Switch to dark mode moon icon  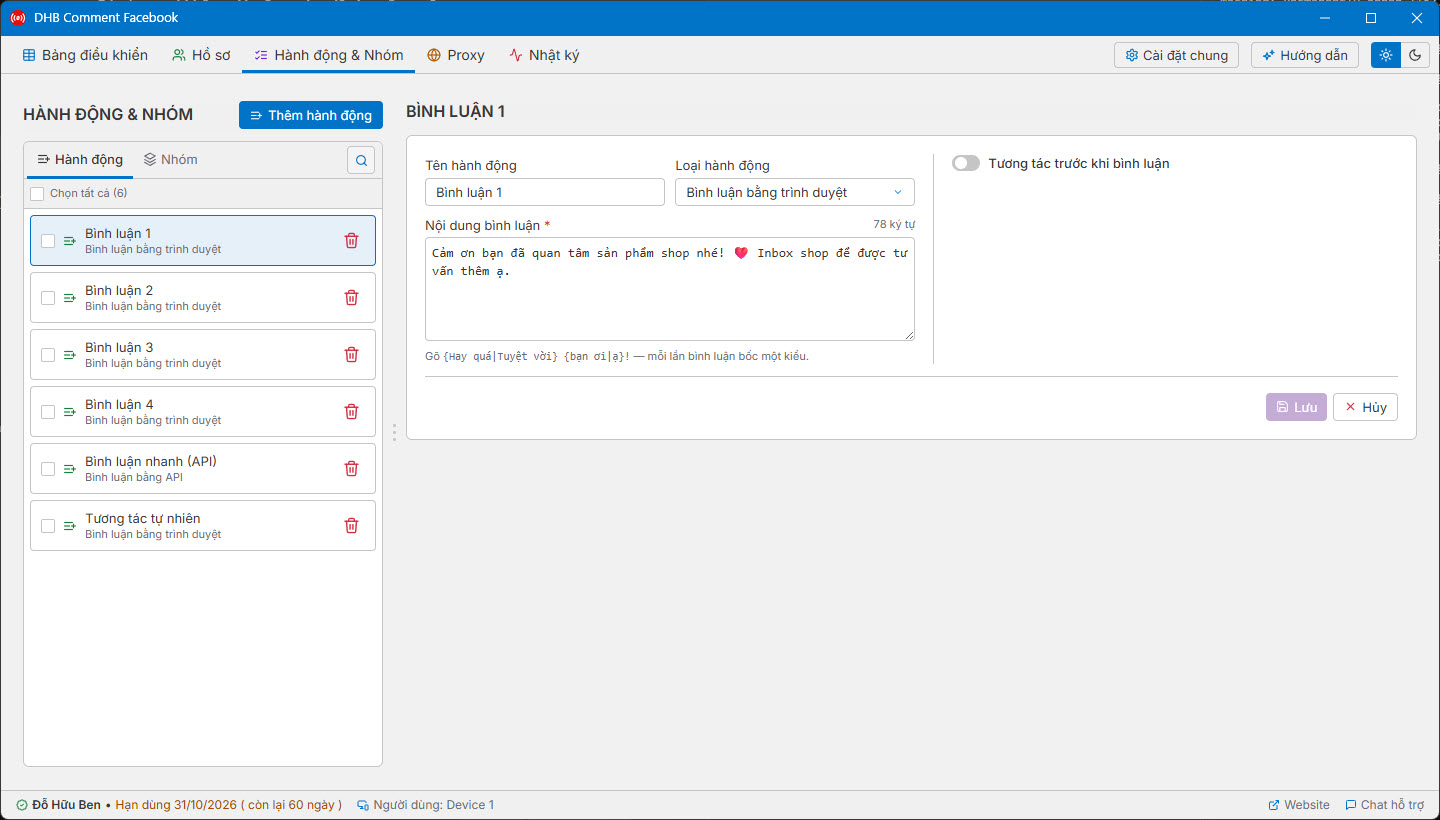pyautogui.click(x=1415, y=55)
